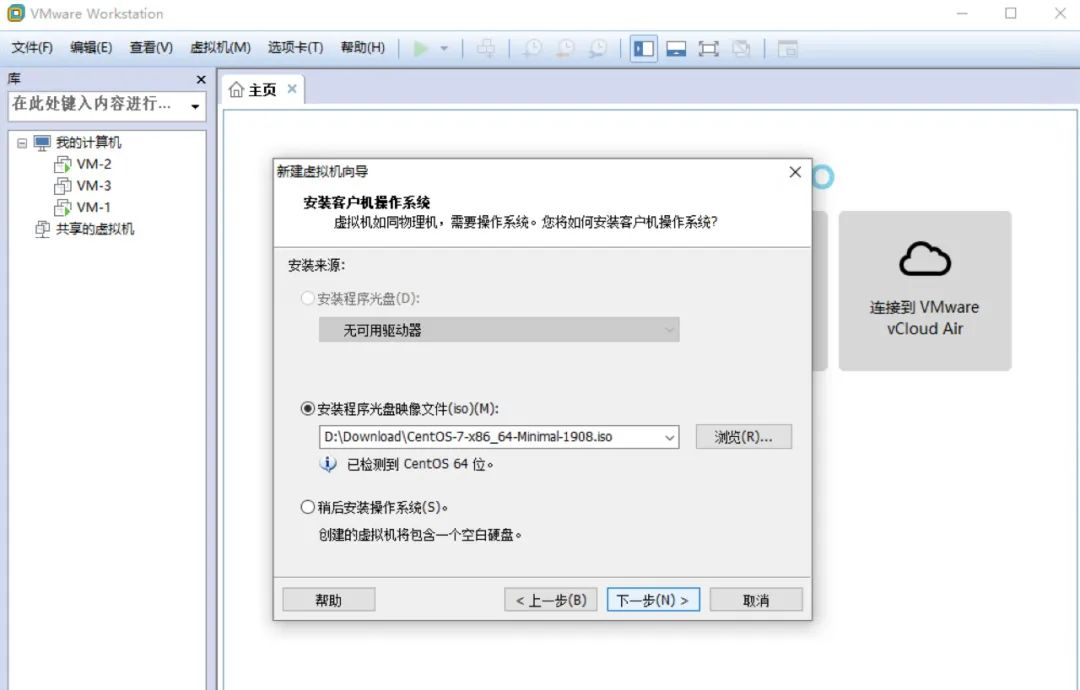
Task: Open the 编辑(E) menu
Action: tap(91, 48)
